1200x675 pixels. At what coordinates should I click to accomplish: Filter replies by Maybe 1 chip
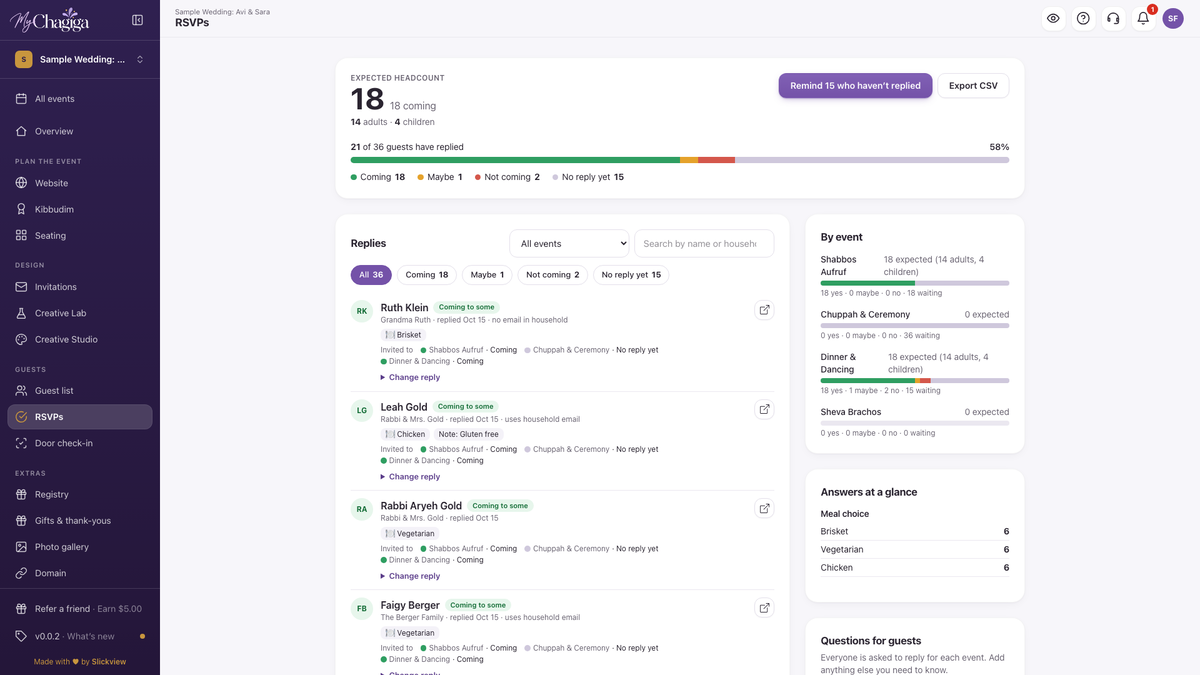(x=487, y=275)
